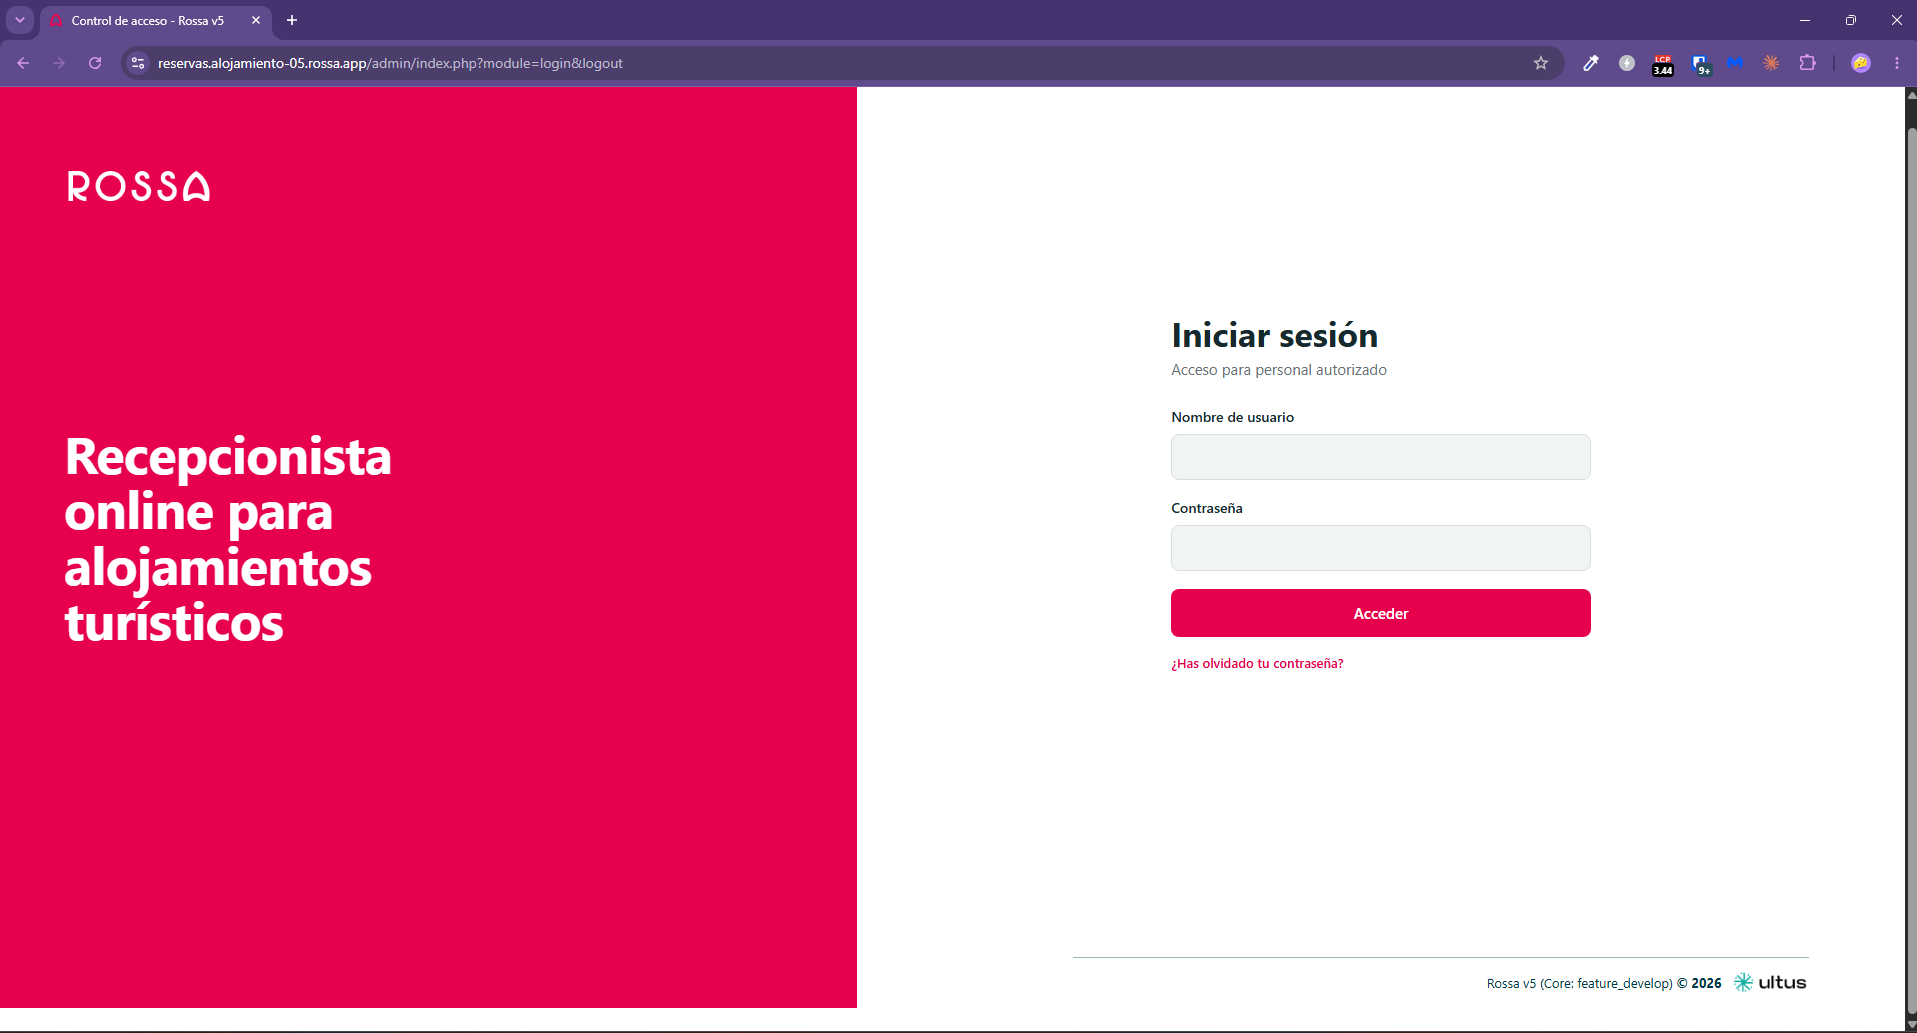Image resolution: width=1917 pixels, height=1033 pixels.
Task: Click the text Acceso para personal autorizado
Action: click(1278, 370)
